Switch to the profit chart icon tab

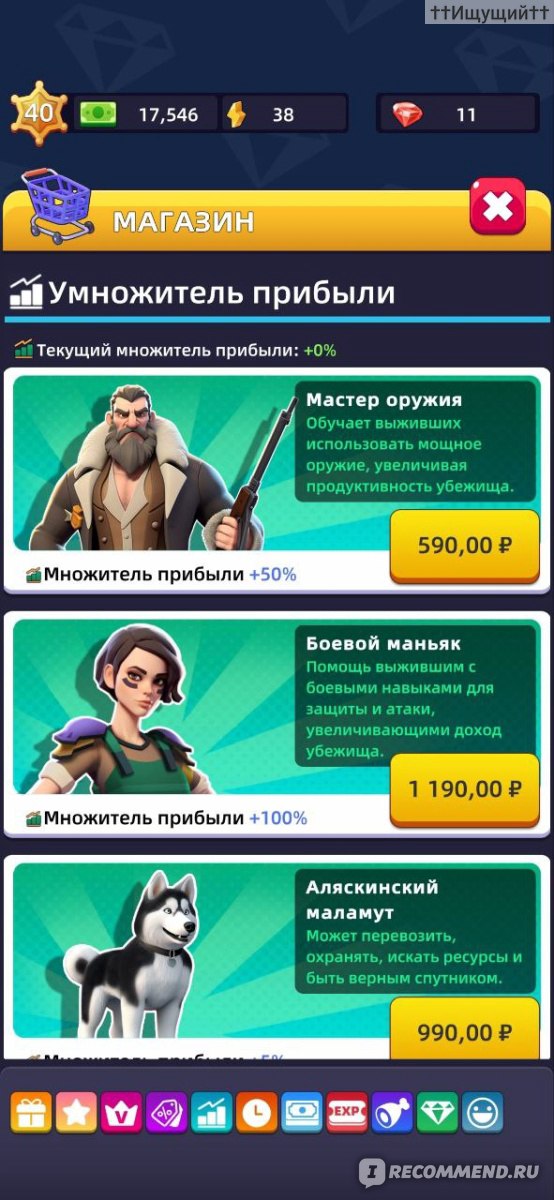click(x=211, y=1111)
